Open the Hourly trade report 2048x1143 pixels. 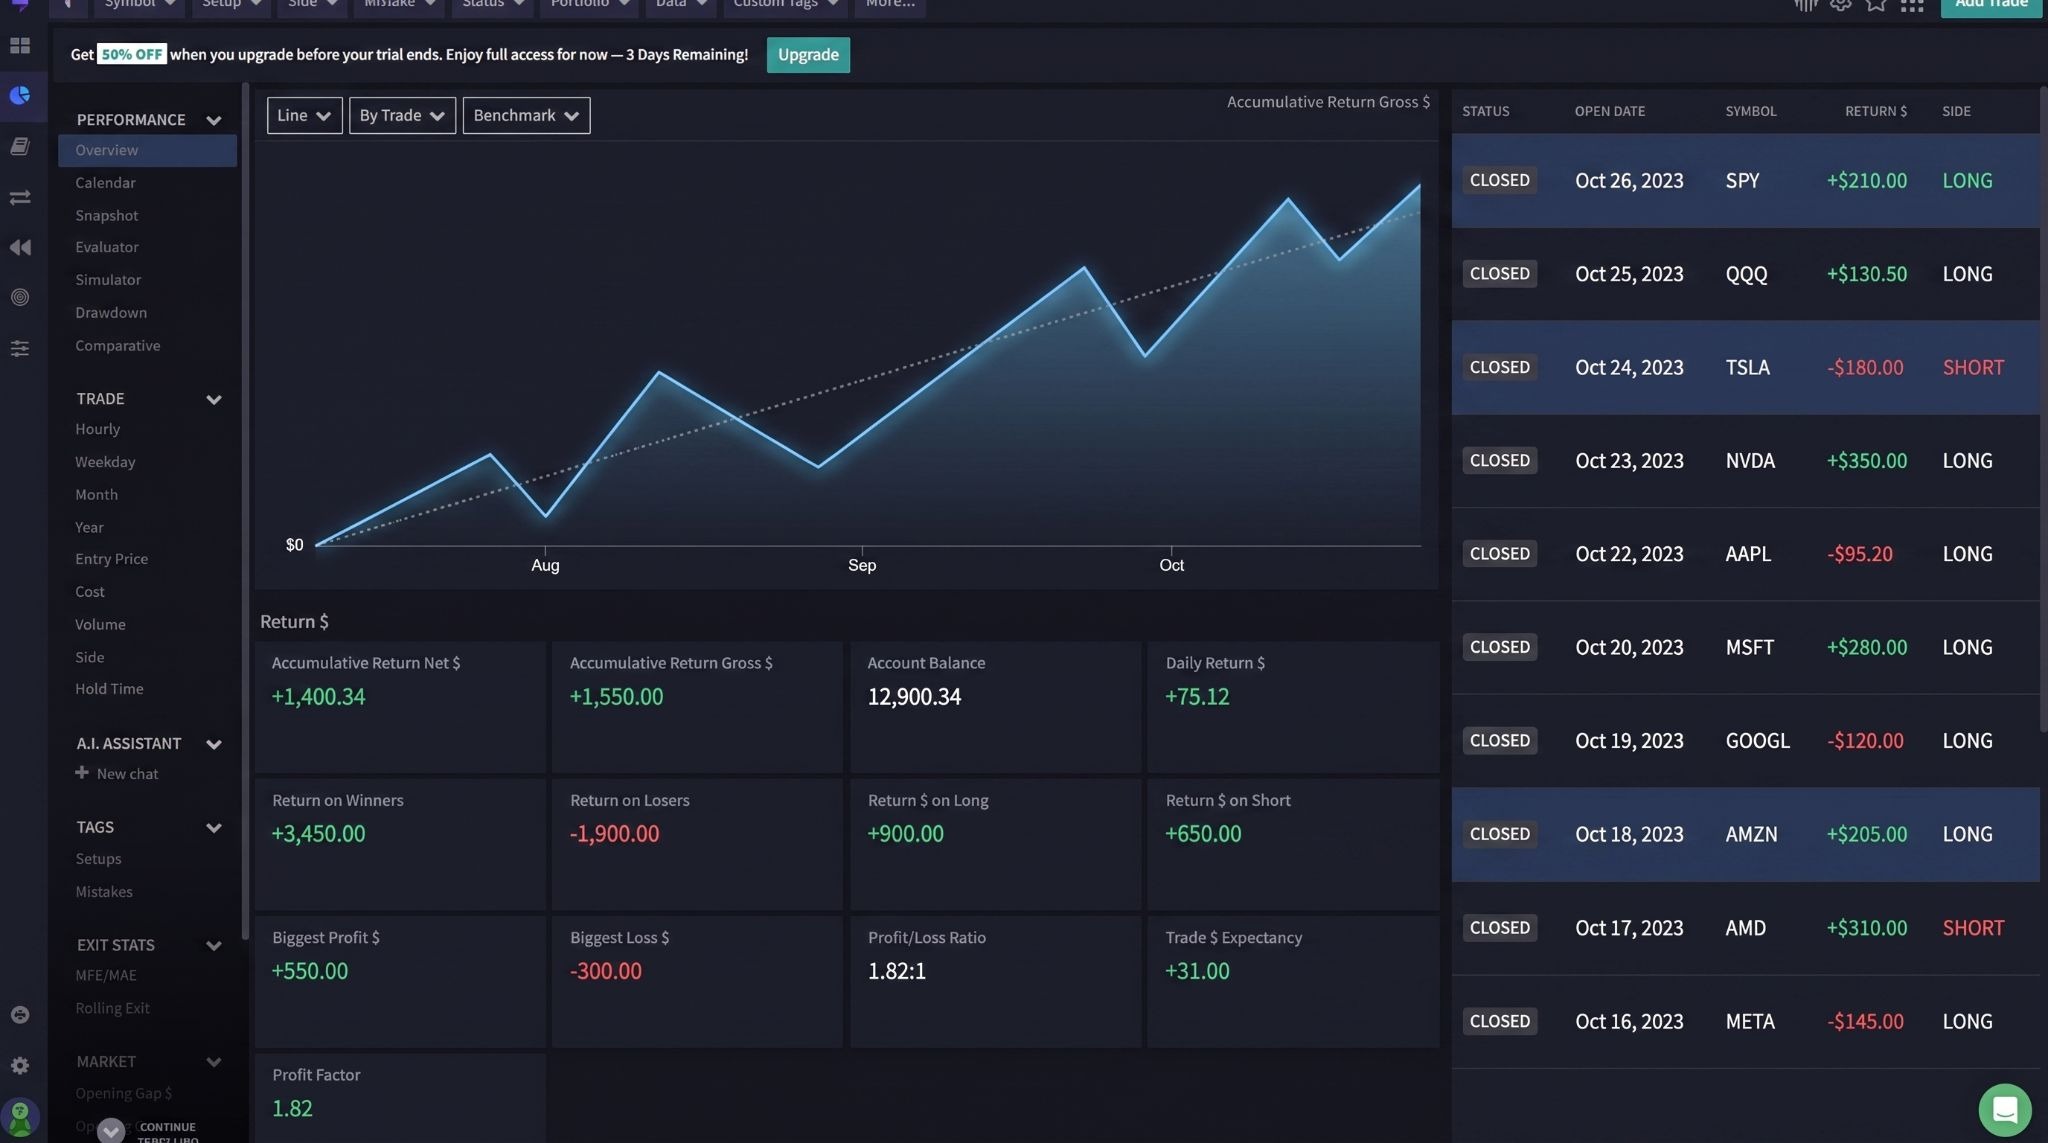click(98, 429)
